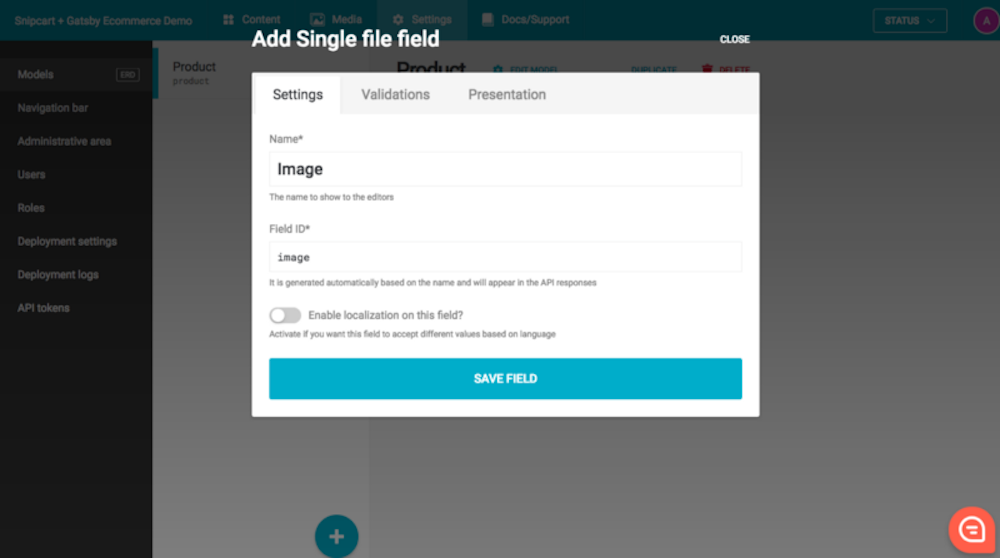The width and height of the screenshot is (1000, 558).
Task: Click the Media picture icon
Action: tap(317, 20)
